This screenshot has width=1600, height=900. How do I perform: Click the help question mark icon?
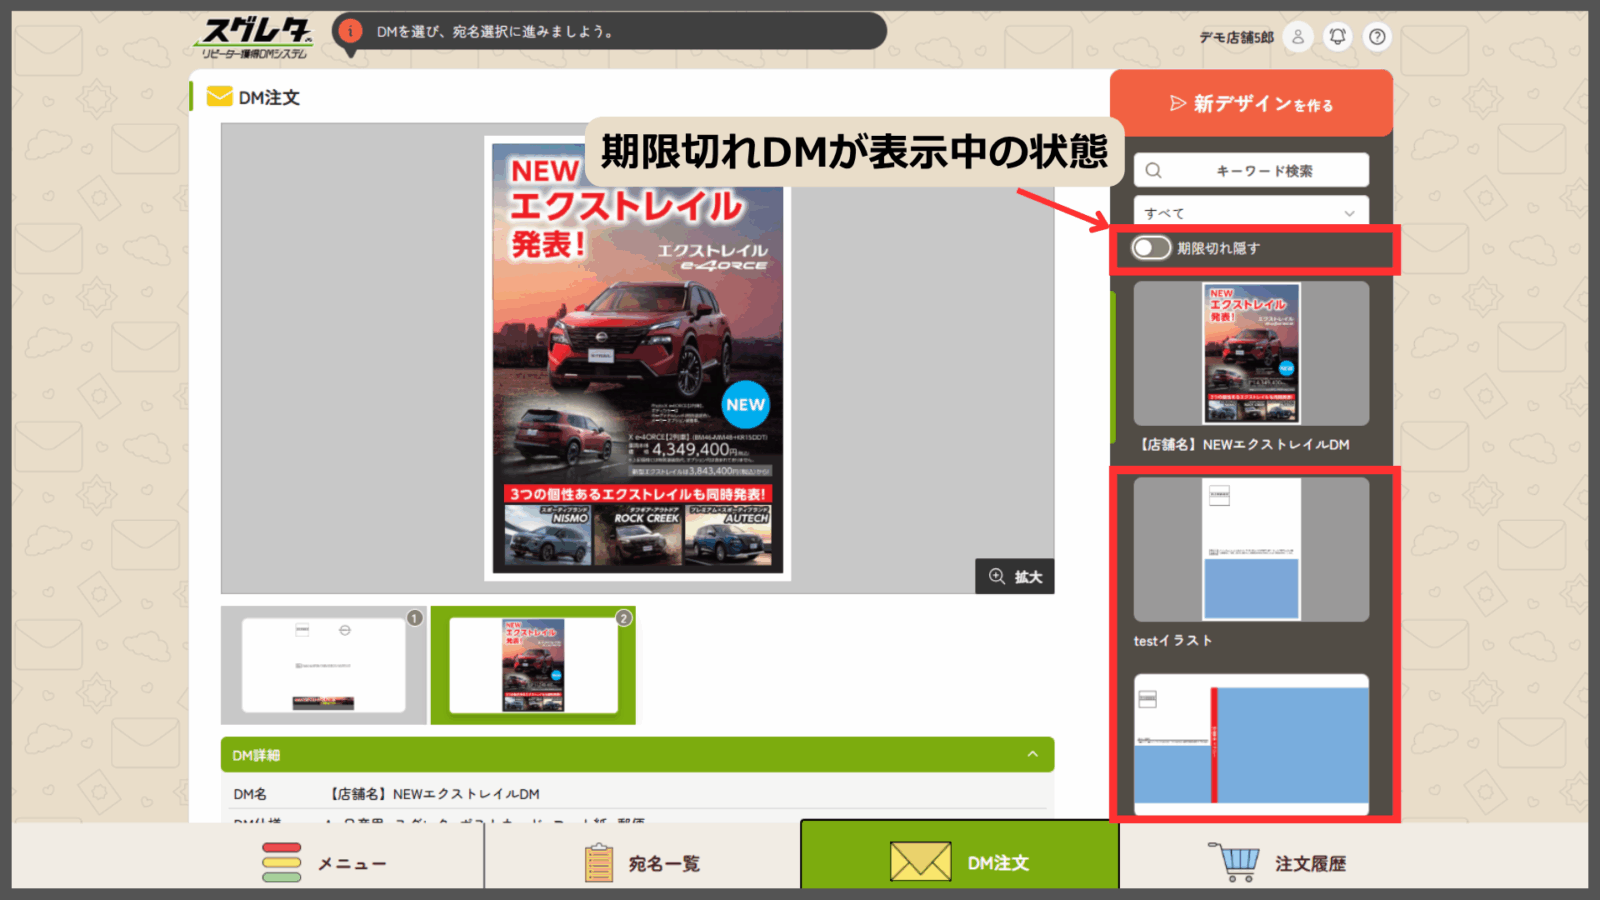point(1377,37)
